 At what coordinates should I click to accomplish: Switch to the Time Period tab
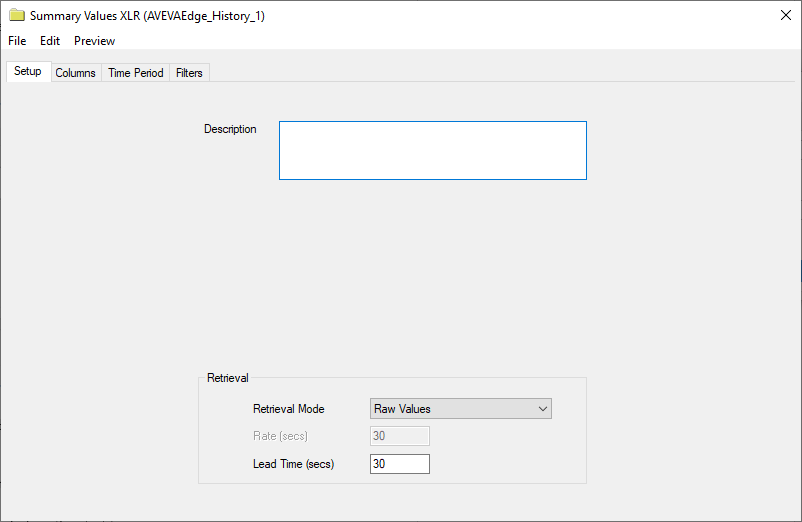pos(136,73)
